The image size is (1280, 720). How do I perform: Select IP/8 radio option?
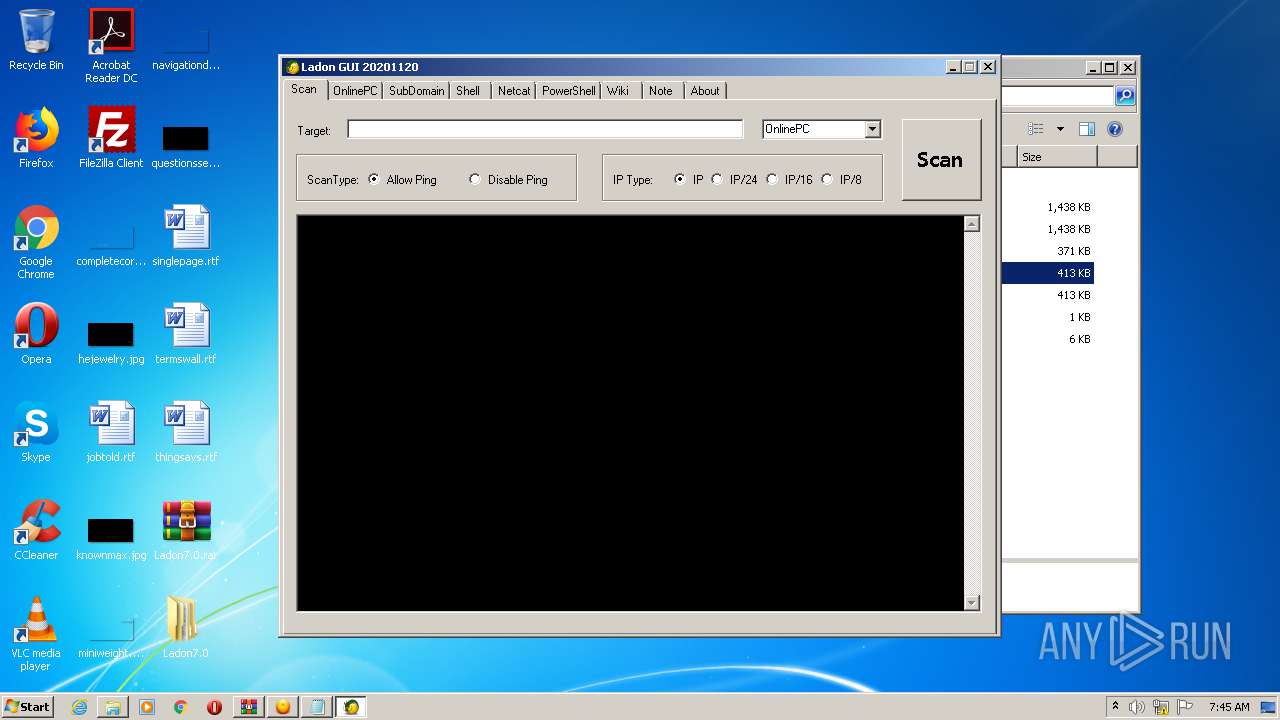point(841,180)
